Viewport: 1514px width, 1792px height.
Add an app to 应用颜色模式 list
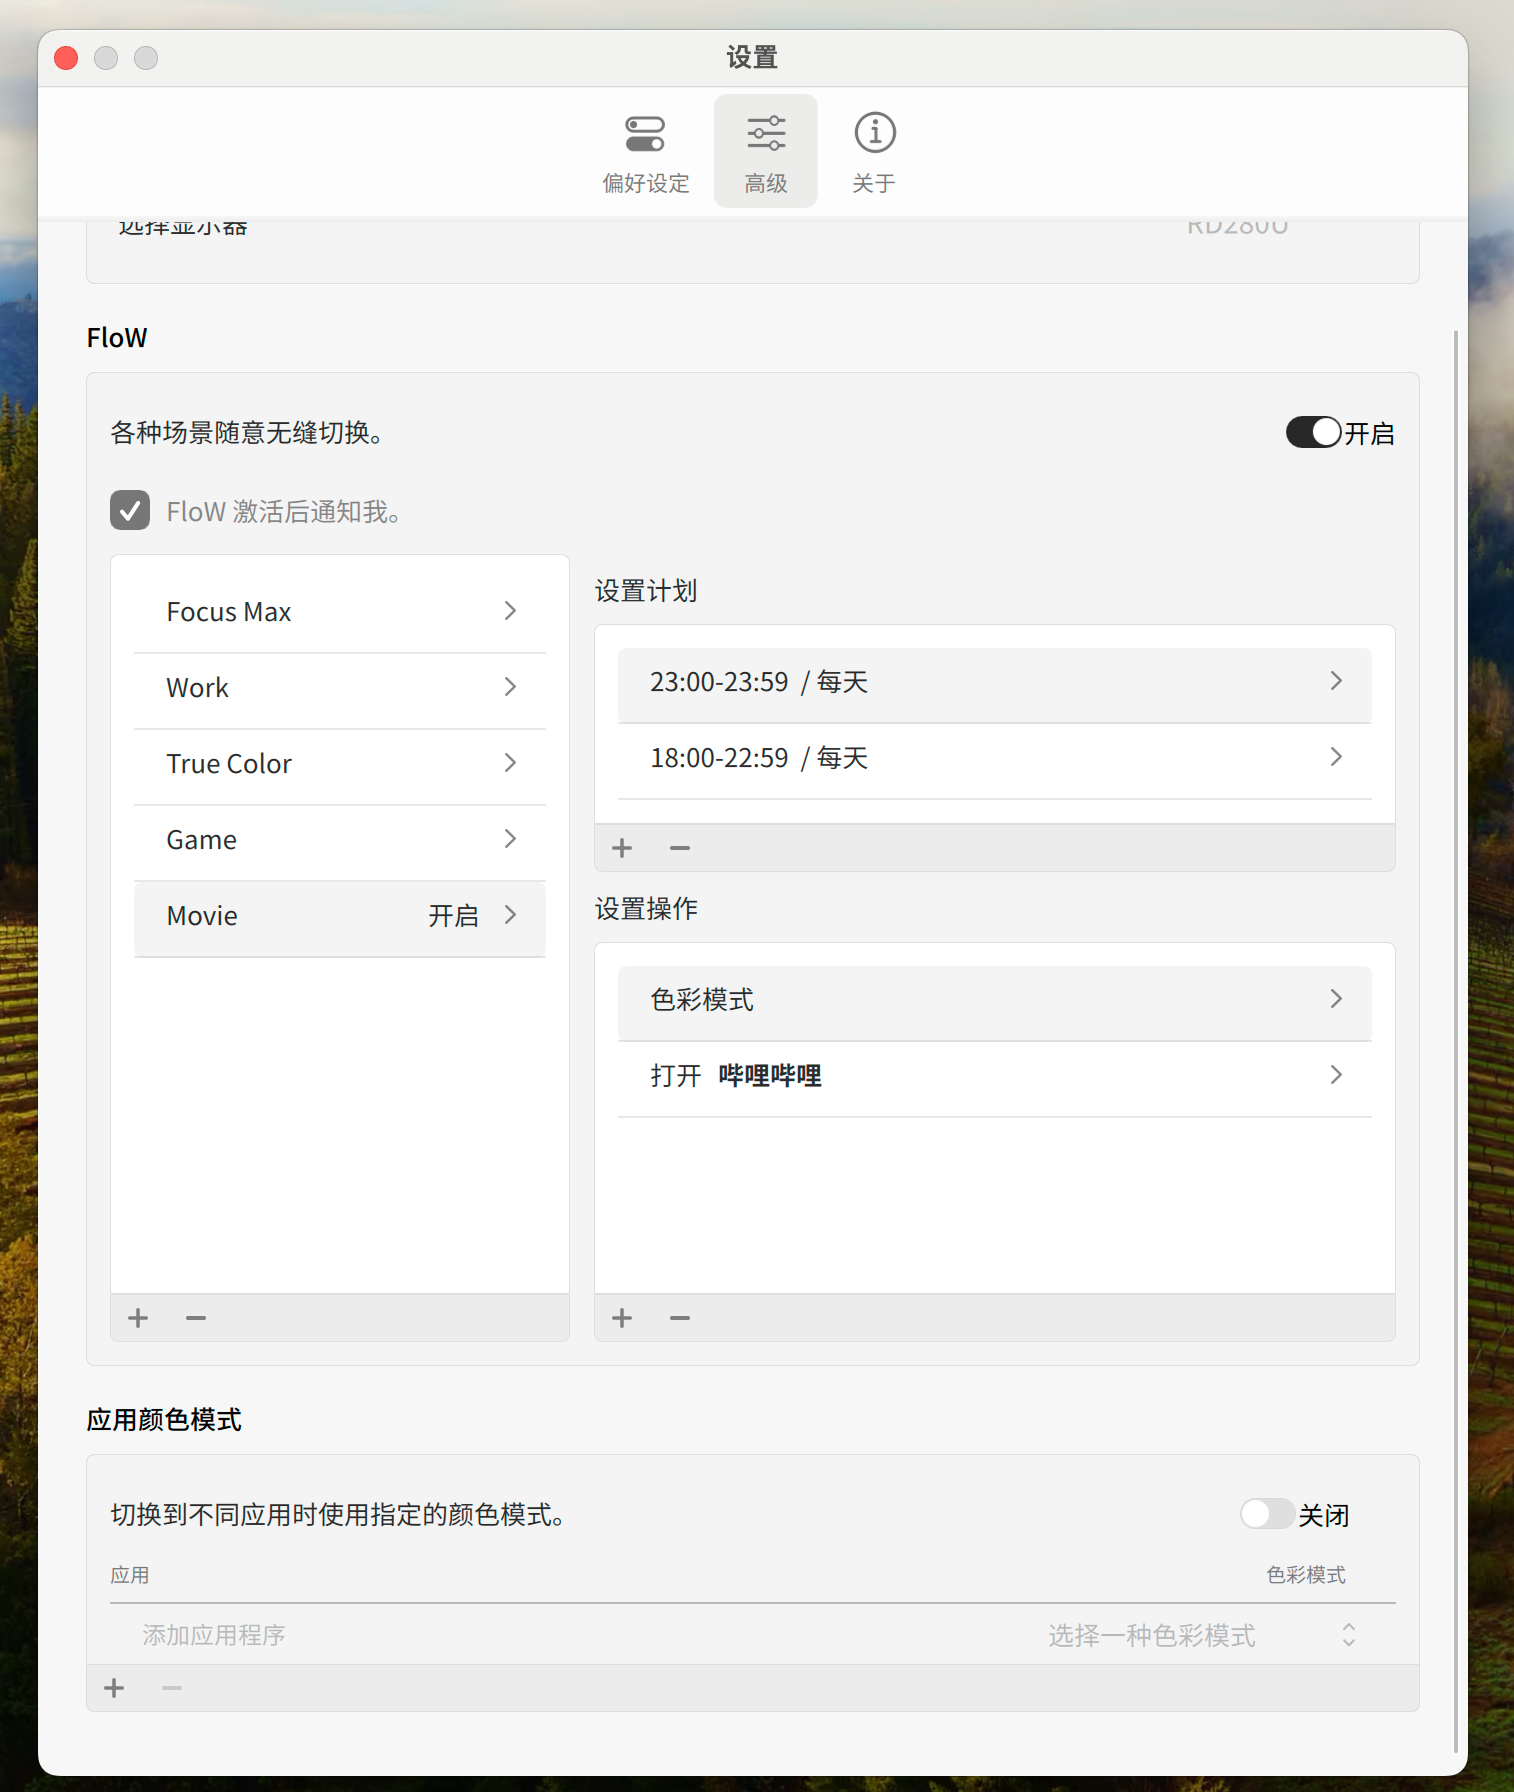coord(115,1688)
